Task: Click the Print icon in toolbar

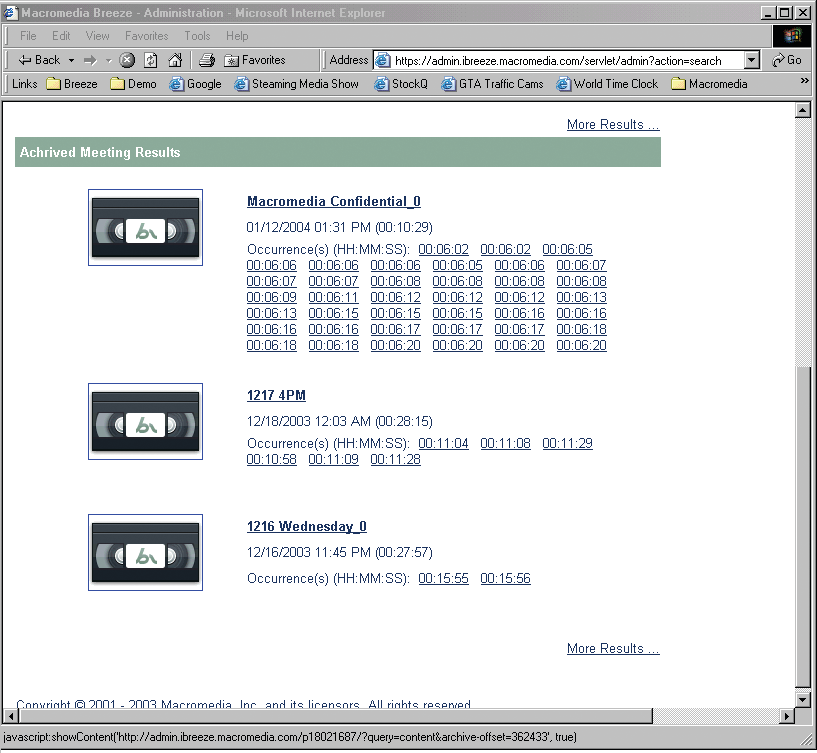Action: pyautogui.click(x=207, y=60)
